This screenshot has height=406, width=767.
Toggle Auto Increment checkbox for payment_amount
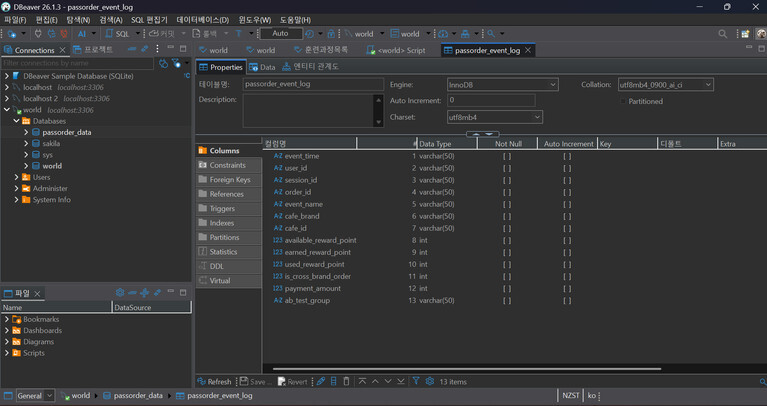click(x=567, y=289)
